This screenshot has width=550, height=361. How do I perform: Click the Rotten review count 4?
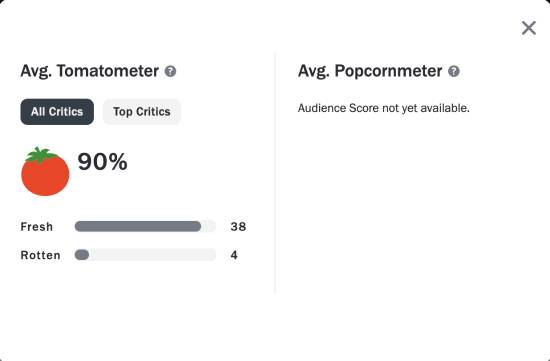tap(234, 255)
